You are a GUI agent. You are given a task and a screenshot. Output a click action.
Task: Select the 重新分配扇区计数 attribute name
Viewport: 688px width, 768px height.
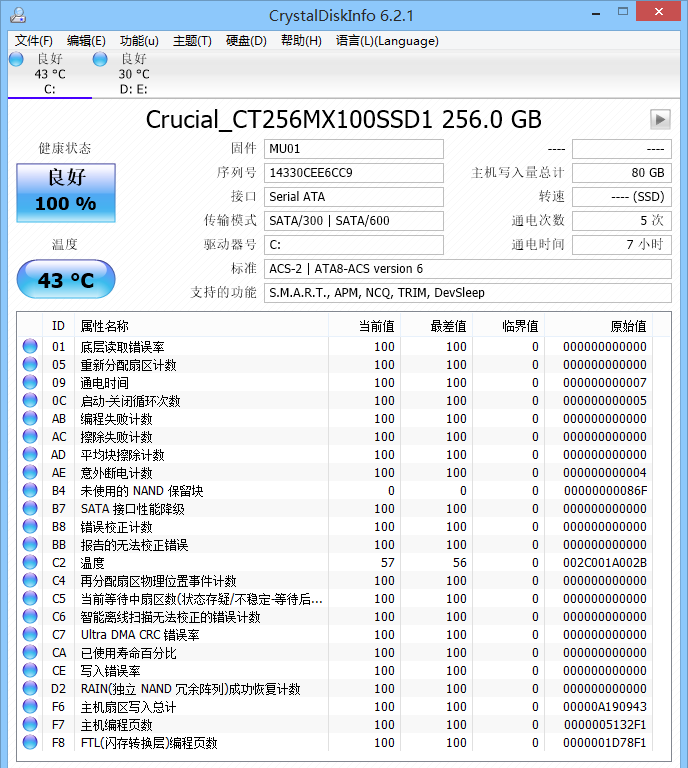pyautogui.click(x=128, y=365)
